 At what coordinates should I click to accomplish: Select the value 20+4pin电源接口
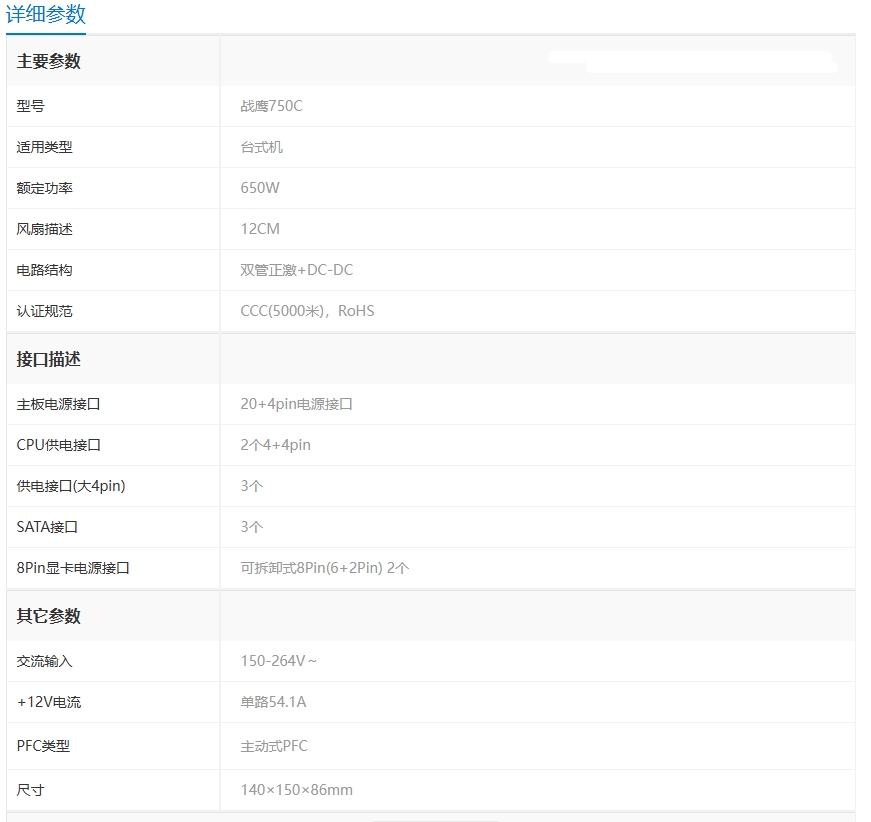click(x=296, y=404)
